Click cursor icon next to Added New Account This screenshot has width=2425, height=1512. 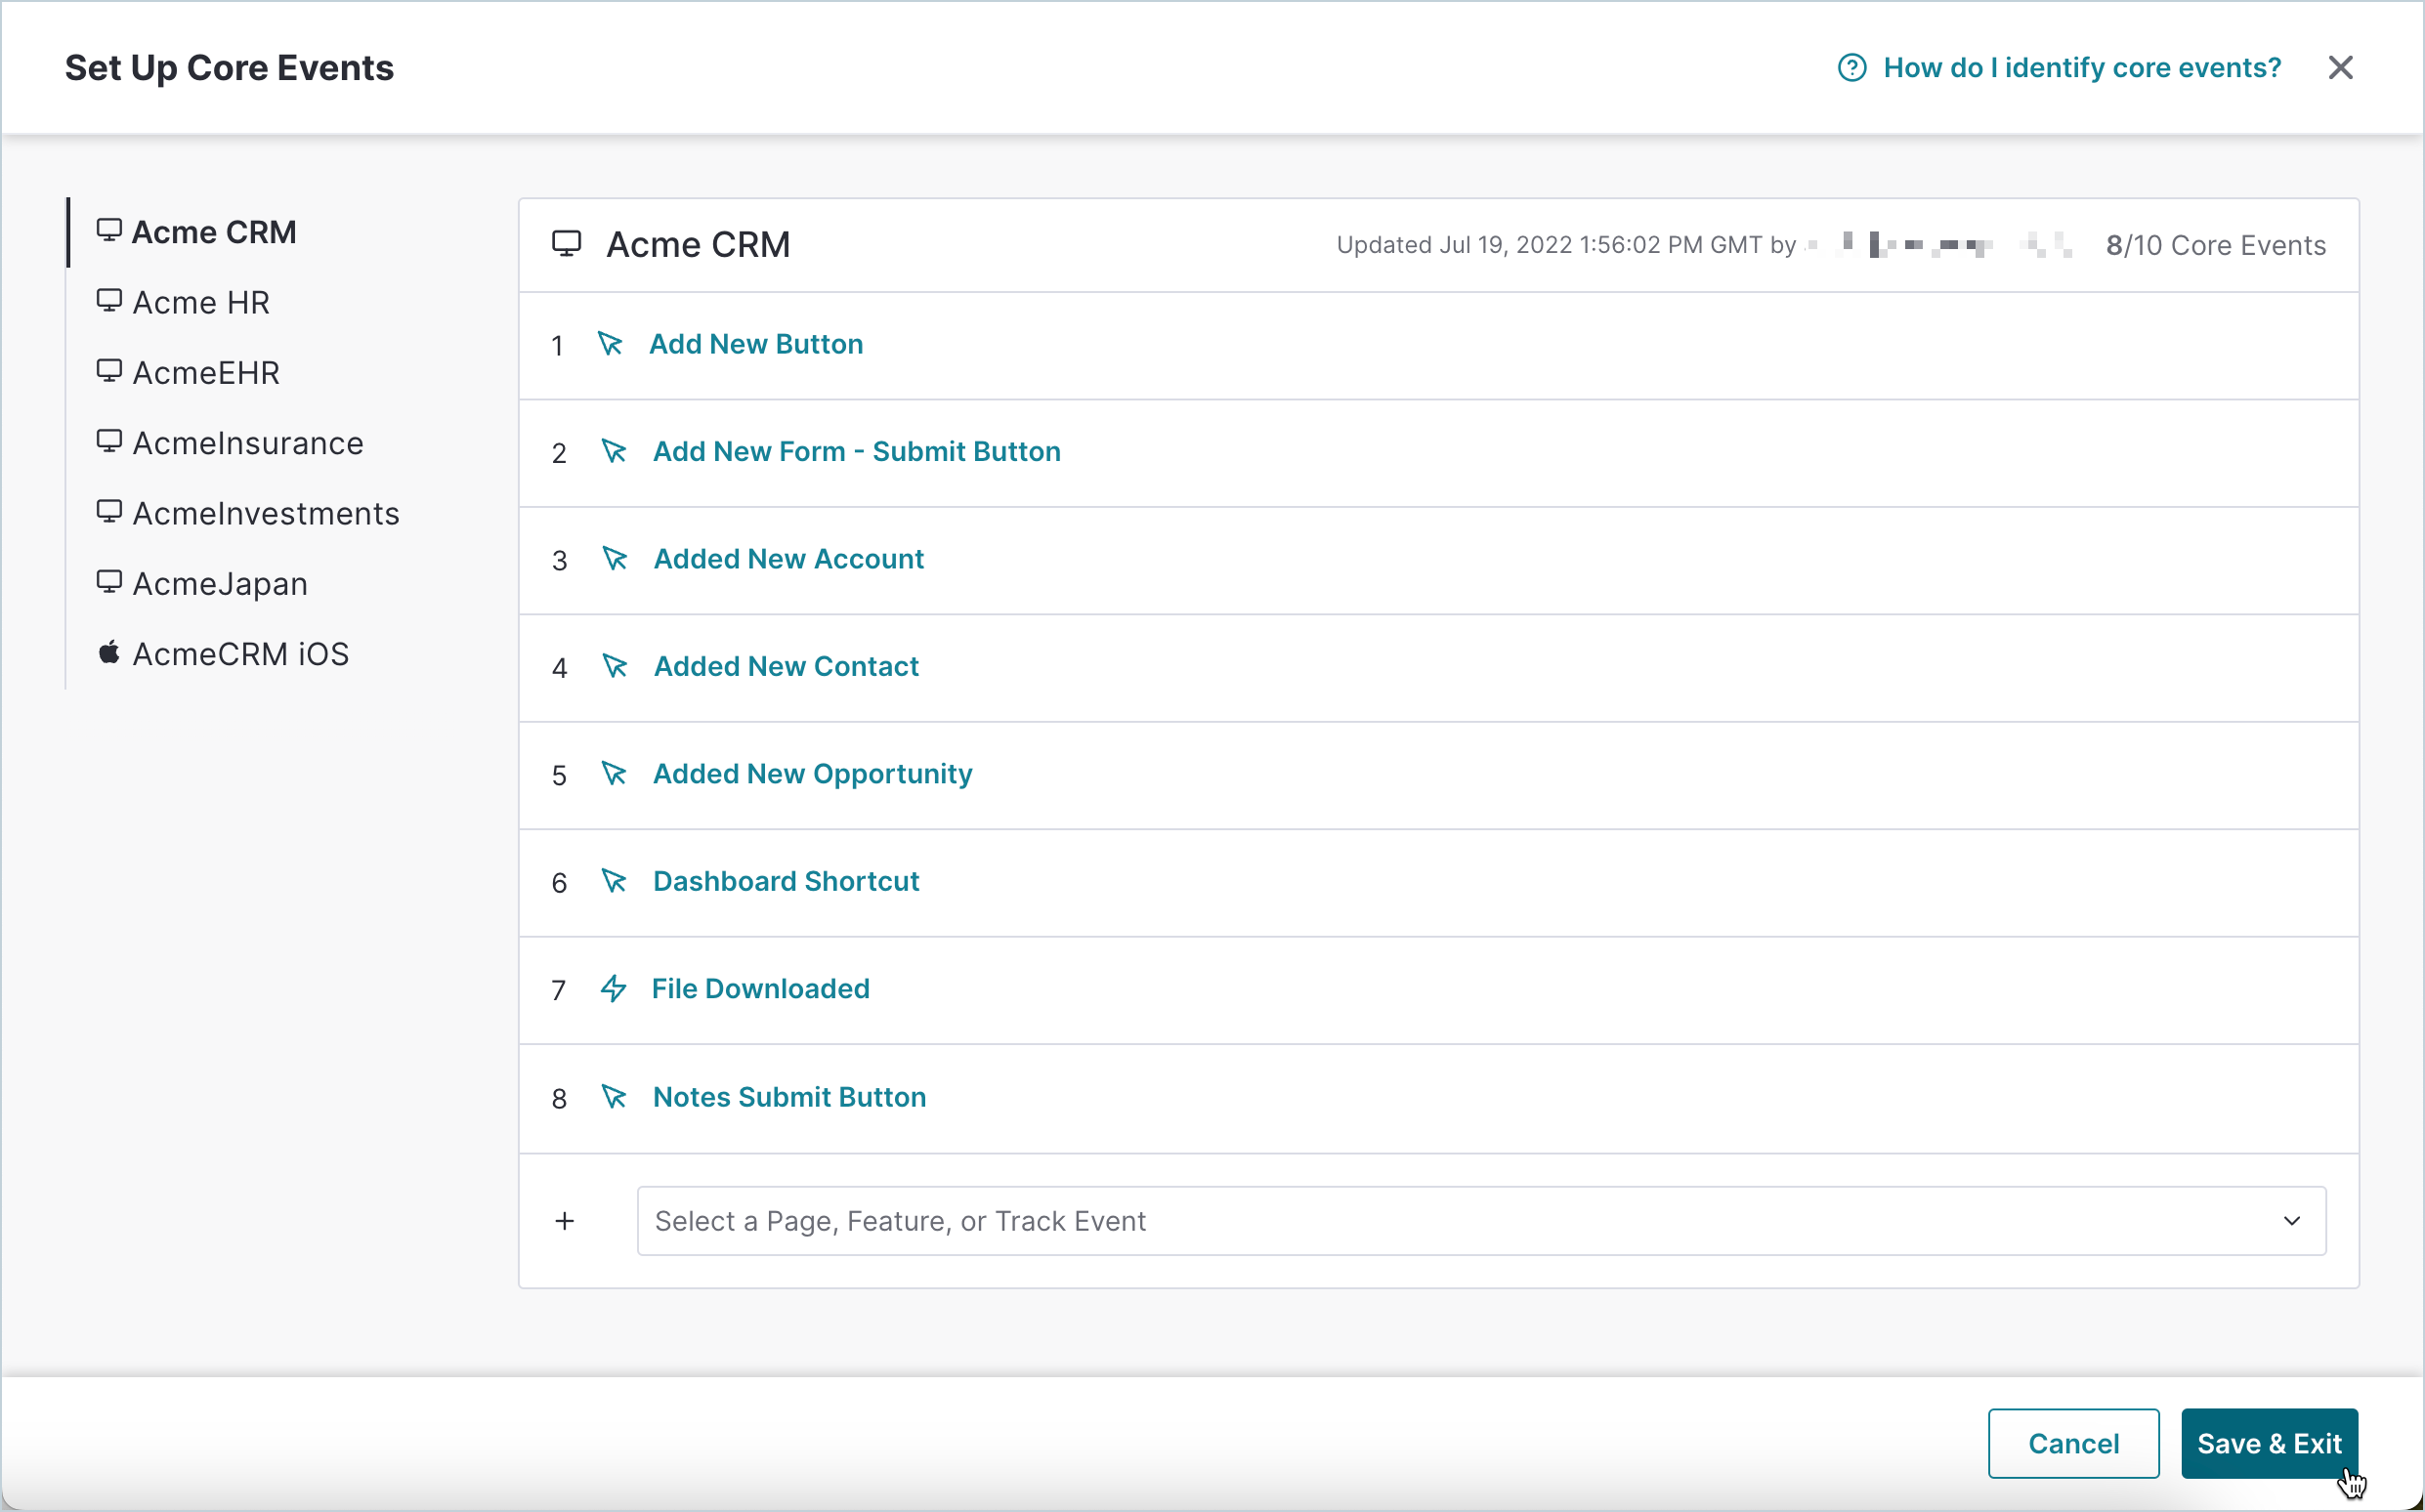[x=614, y=558]
